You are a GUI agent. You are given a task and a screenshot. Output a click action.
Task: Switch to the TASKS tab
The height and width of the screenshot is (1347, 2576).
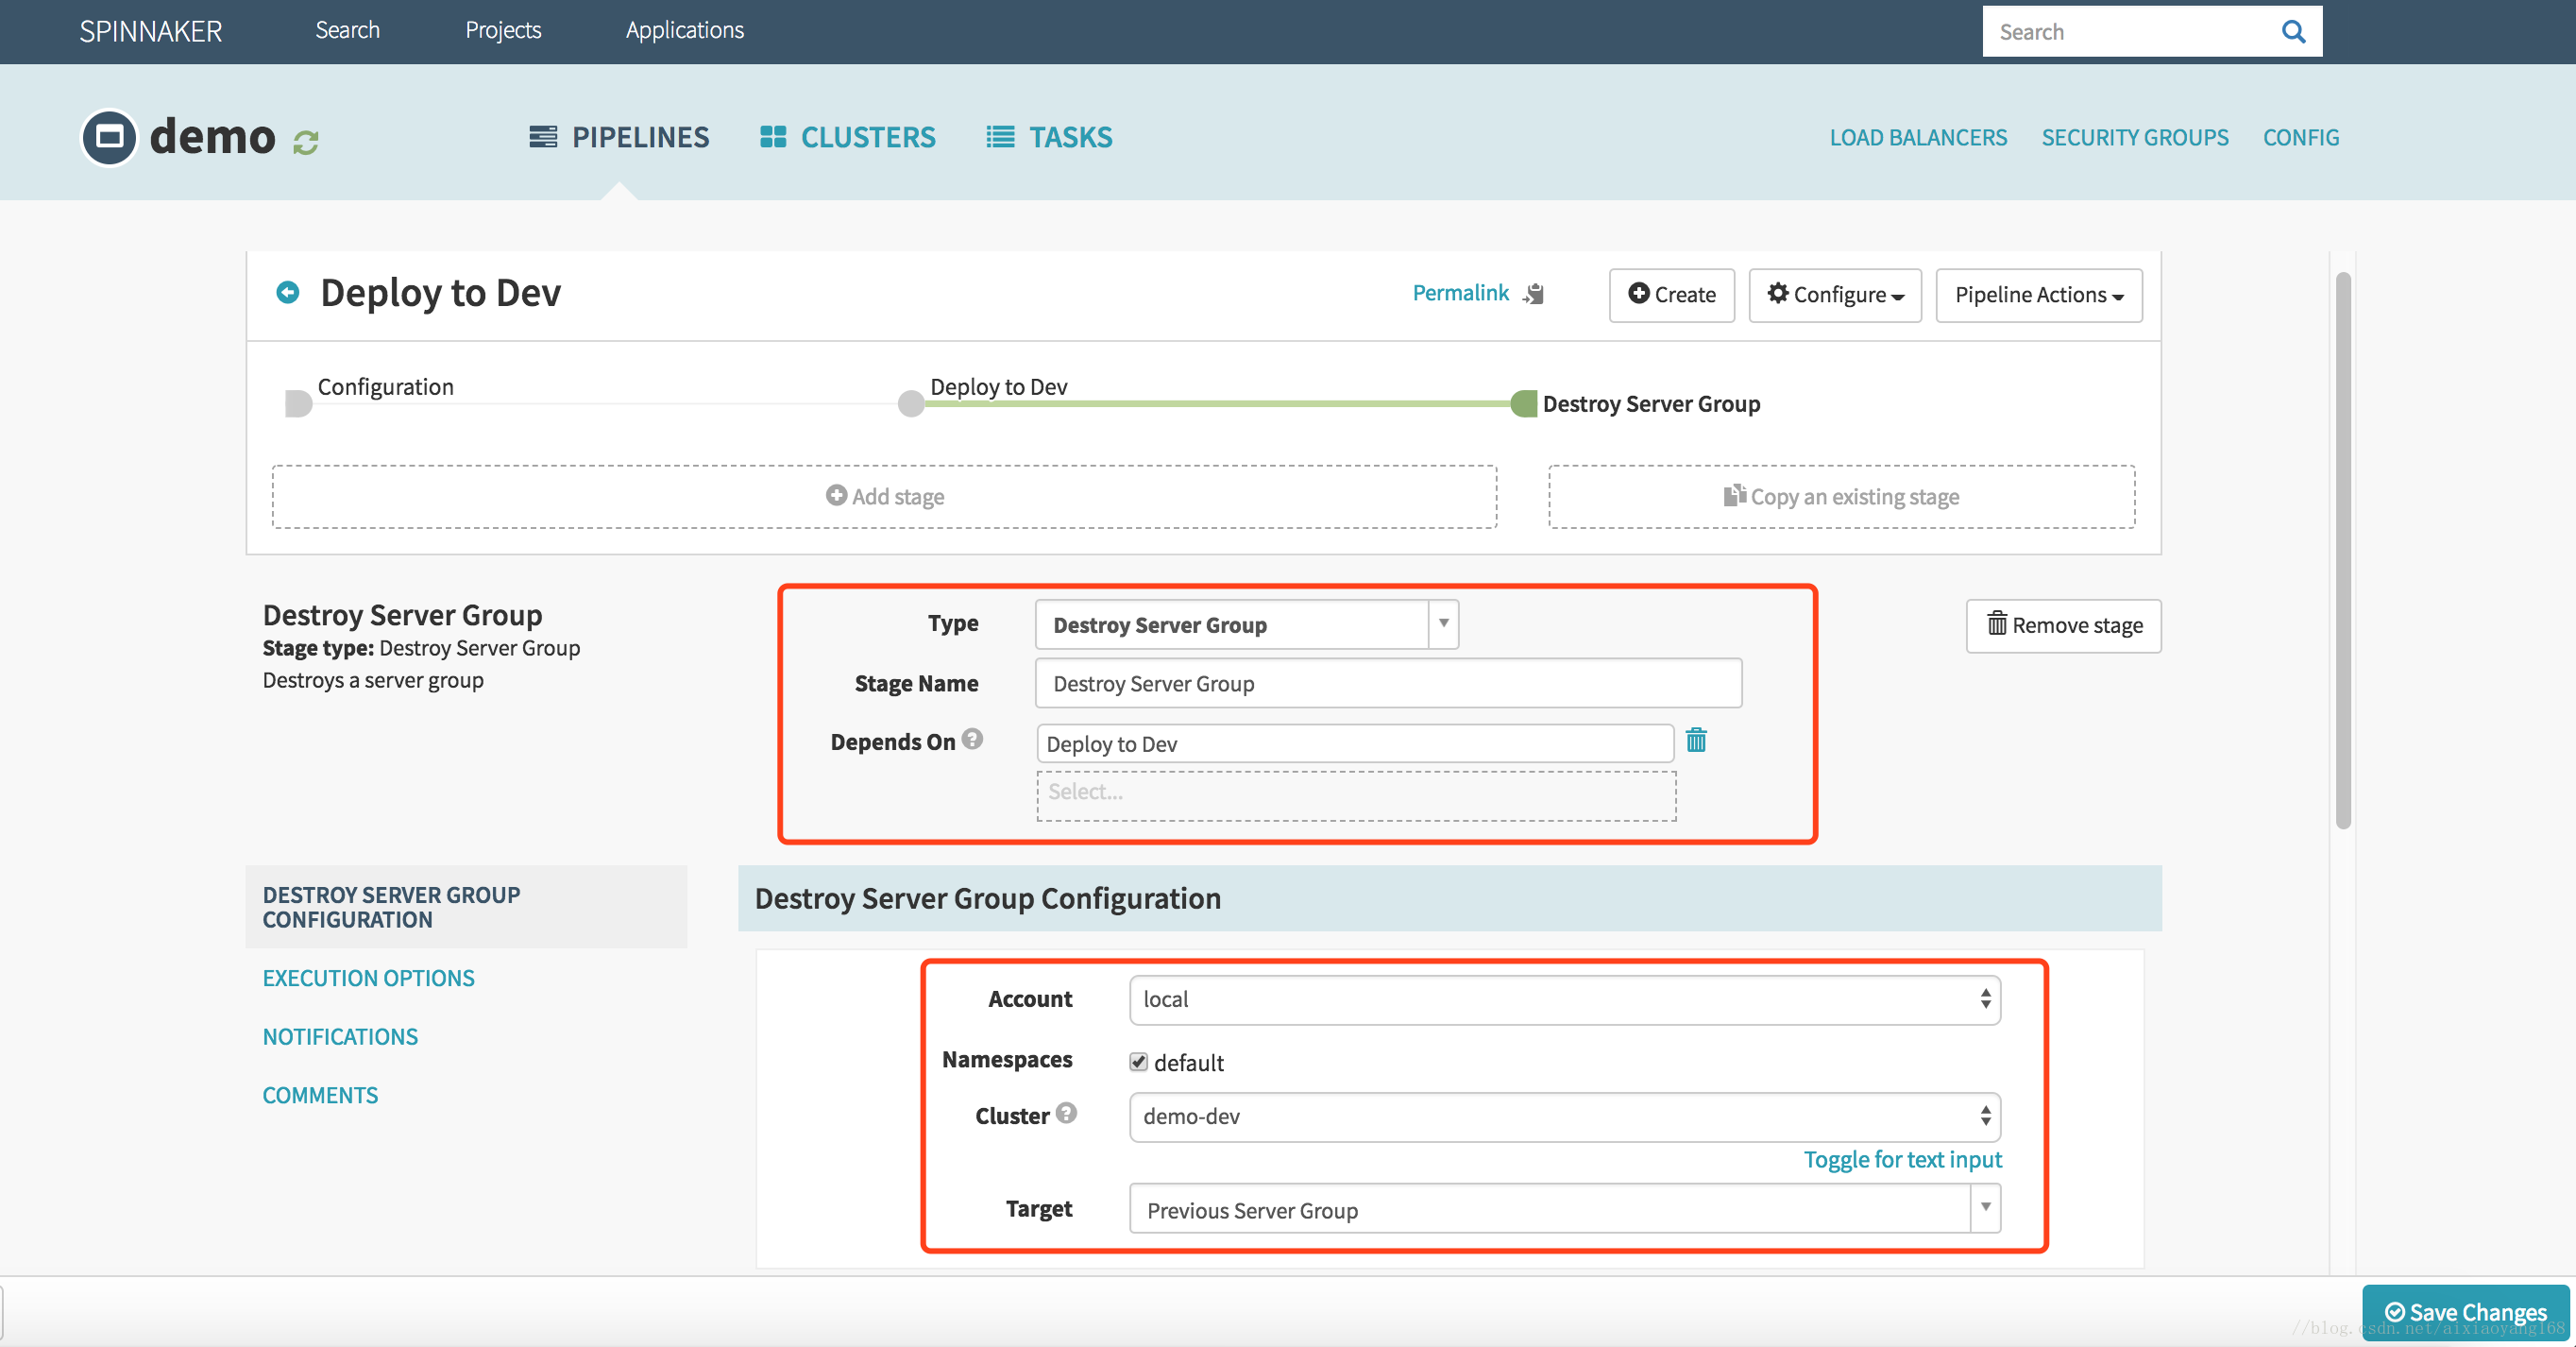[x=1049, y=137]
